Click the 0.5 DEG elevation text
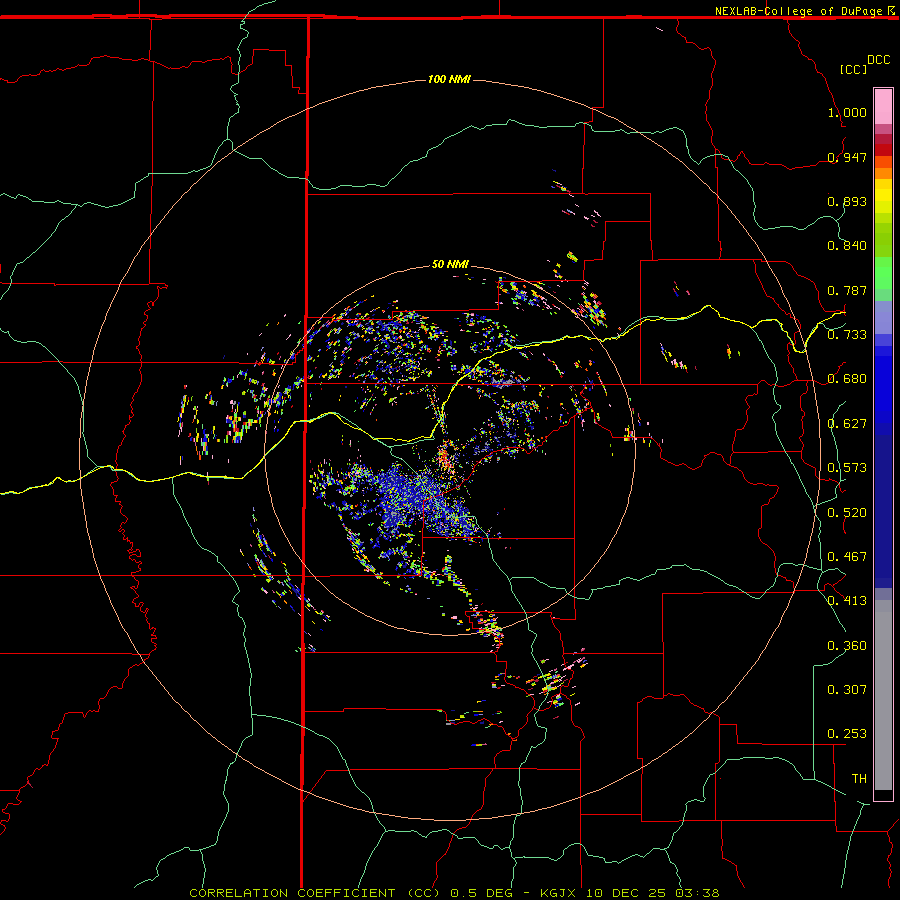This screenshot has width=900, height=900. coord(481,893)
